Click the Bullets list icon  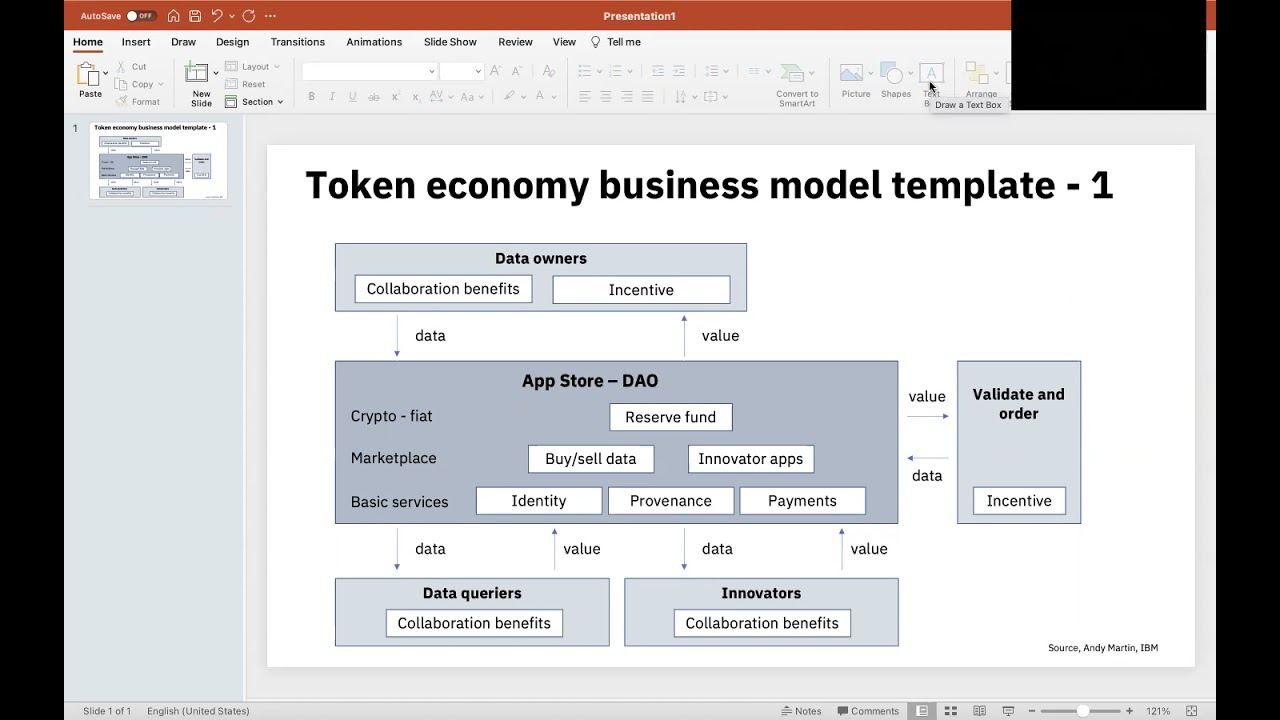(x=584, y=71)
